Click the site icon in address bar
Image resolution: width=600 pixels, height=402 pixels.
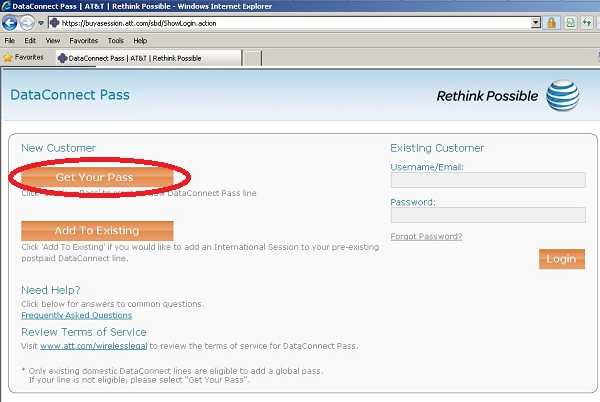tap(54, 23)
